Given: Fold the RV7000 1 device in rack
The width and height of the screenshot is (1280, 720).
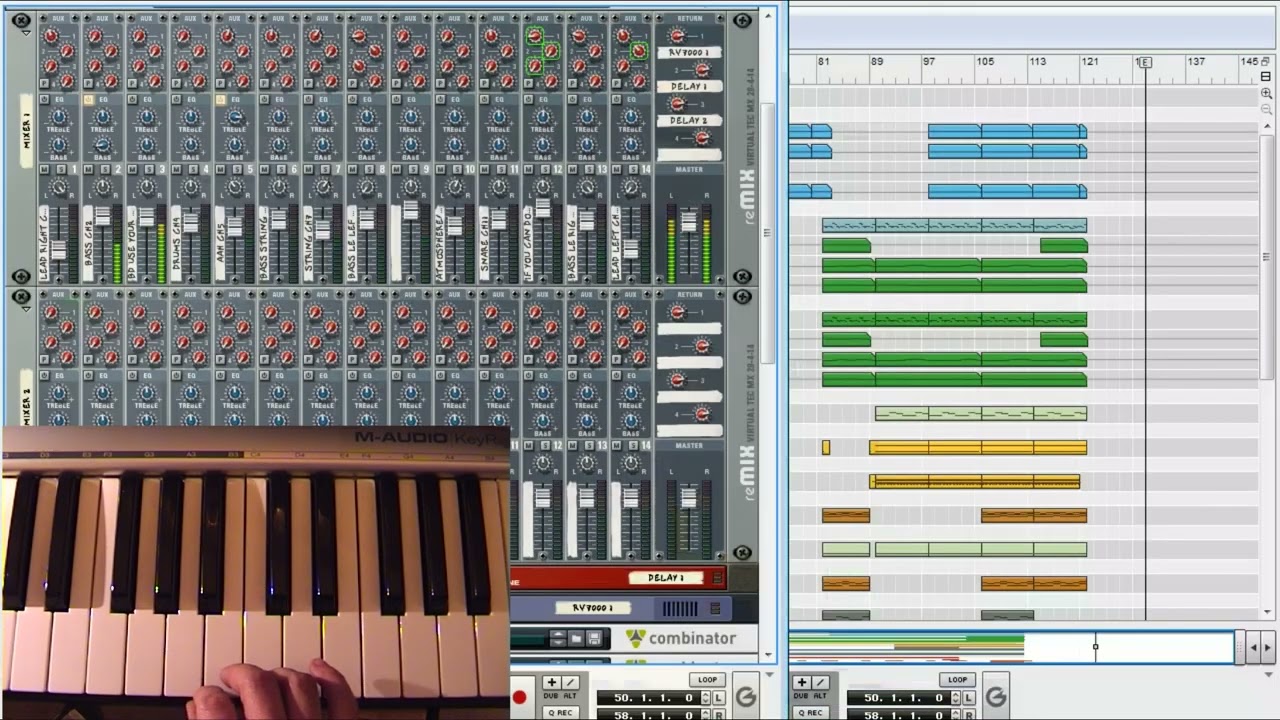Looking at the screenshot, I should point(715,607).
